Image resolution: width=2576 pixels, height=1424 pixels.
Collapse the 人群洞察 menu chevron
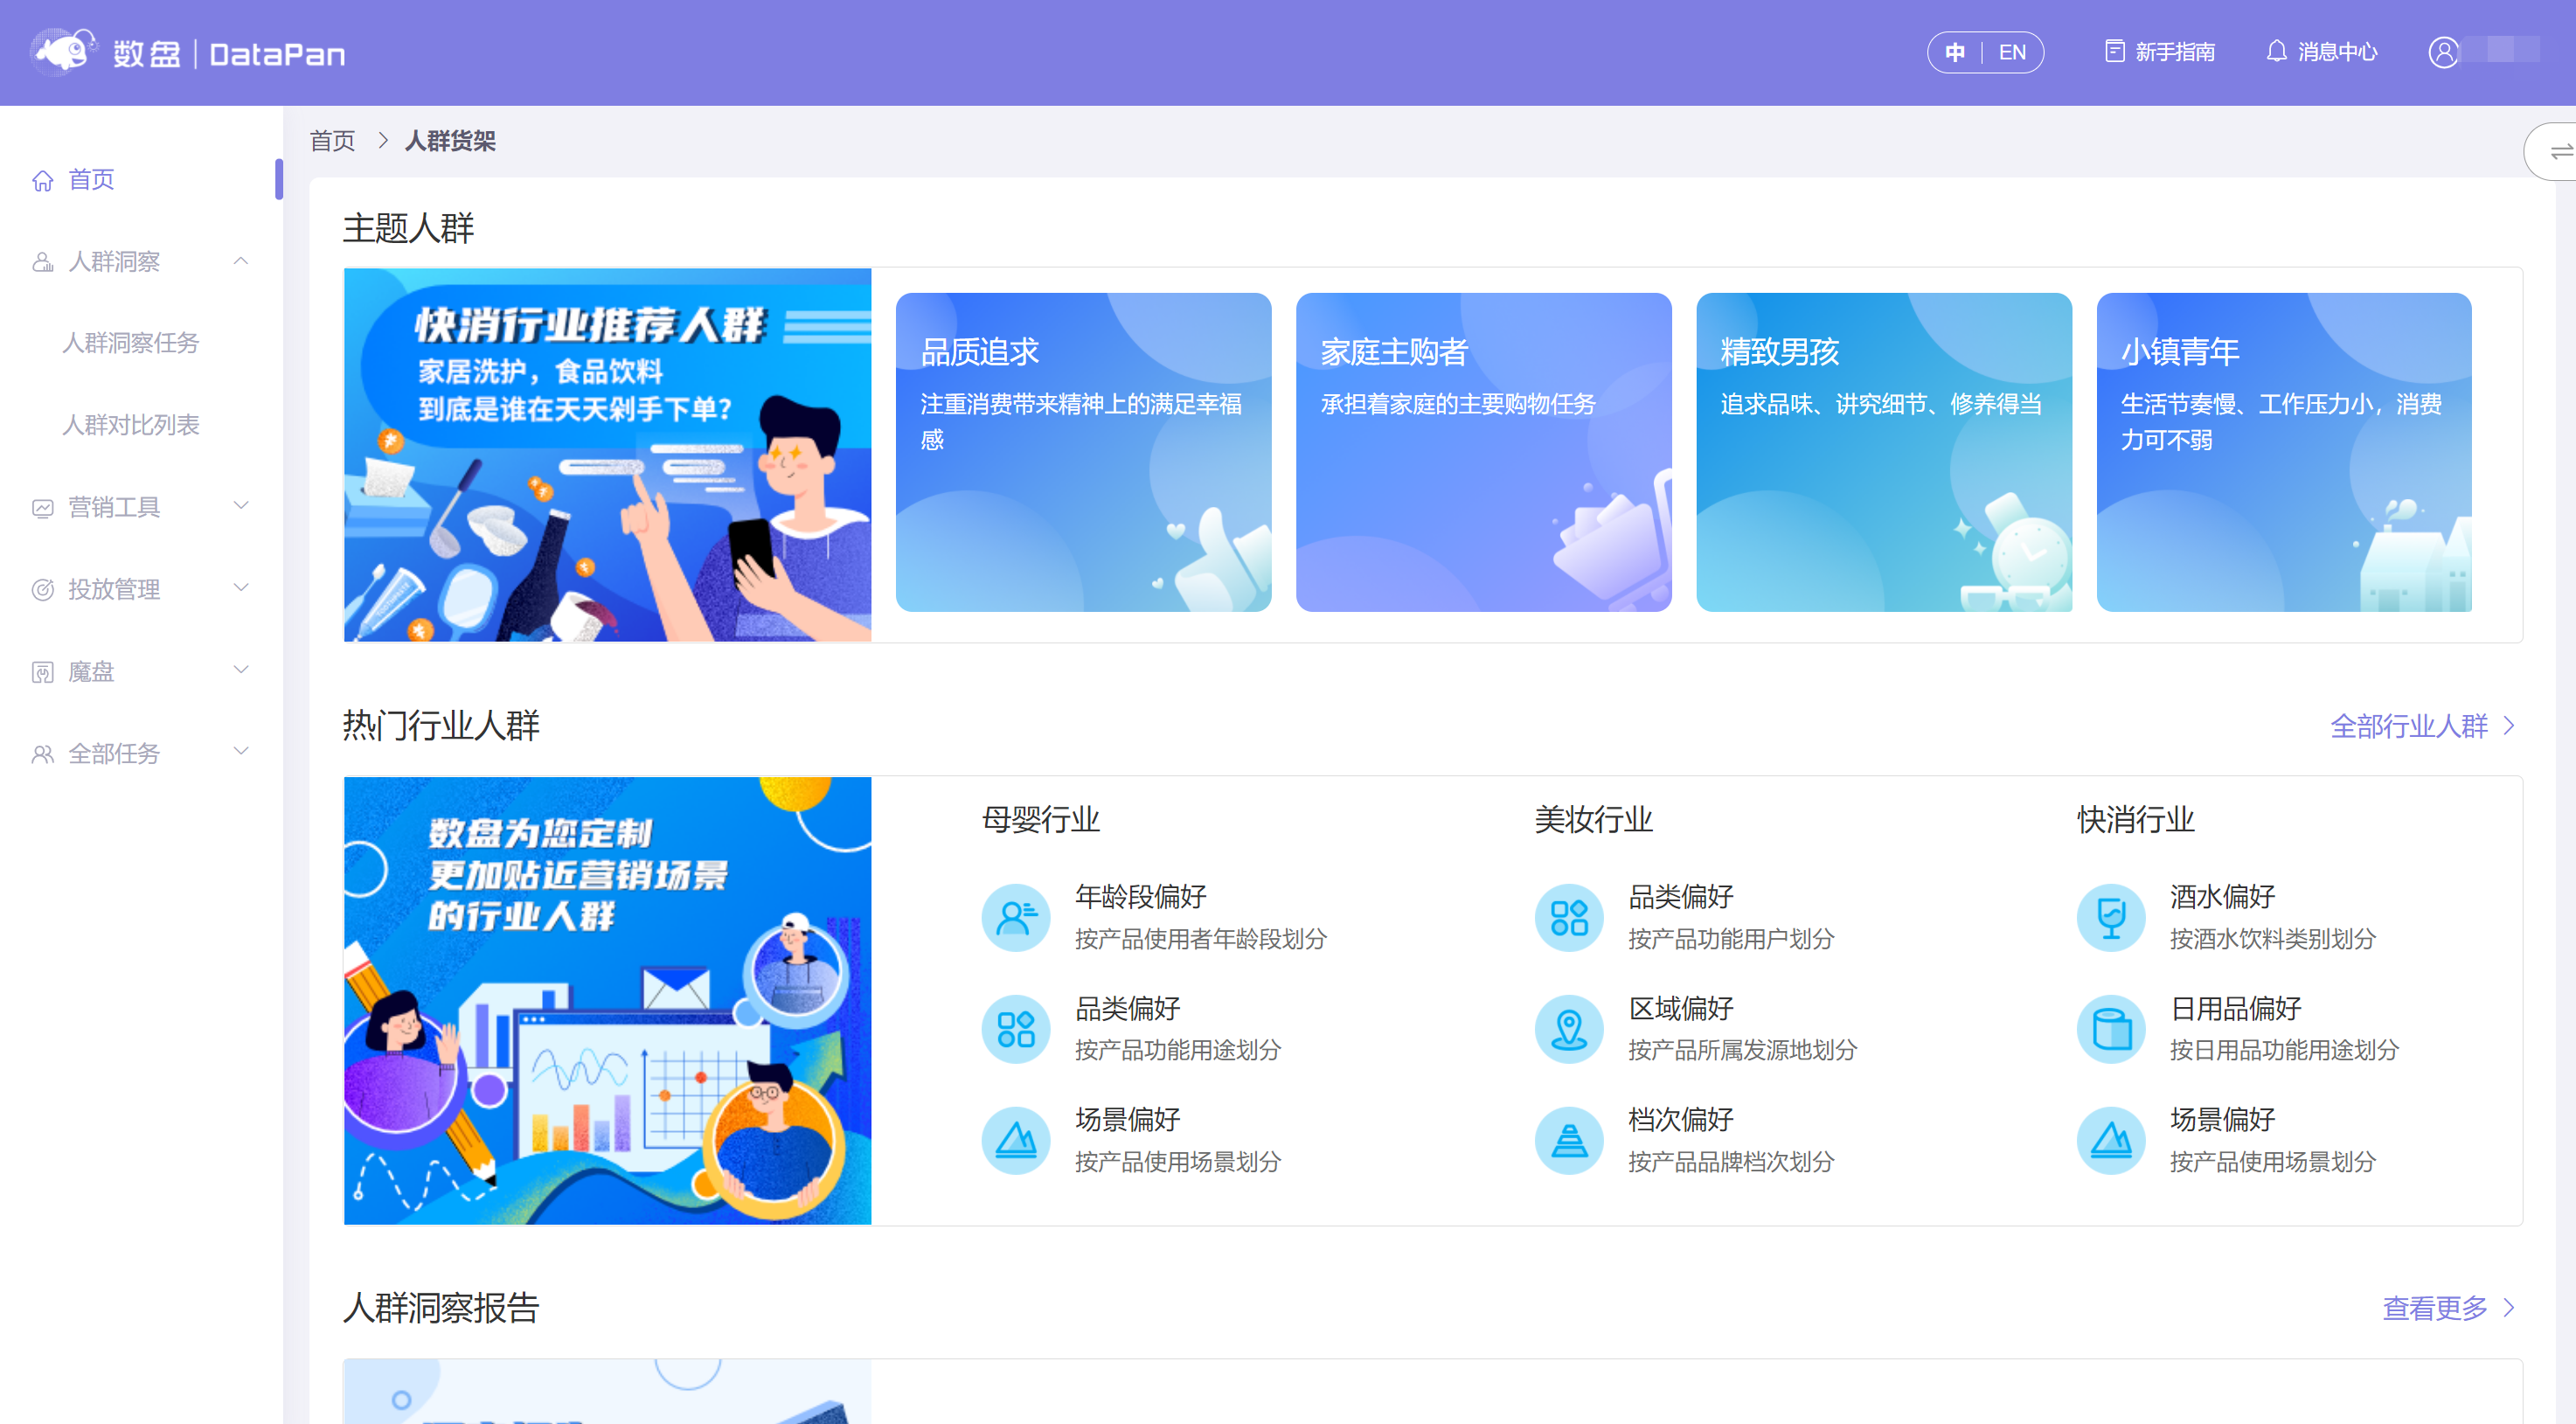(241, 261)
